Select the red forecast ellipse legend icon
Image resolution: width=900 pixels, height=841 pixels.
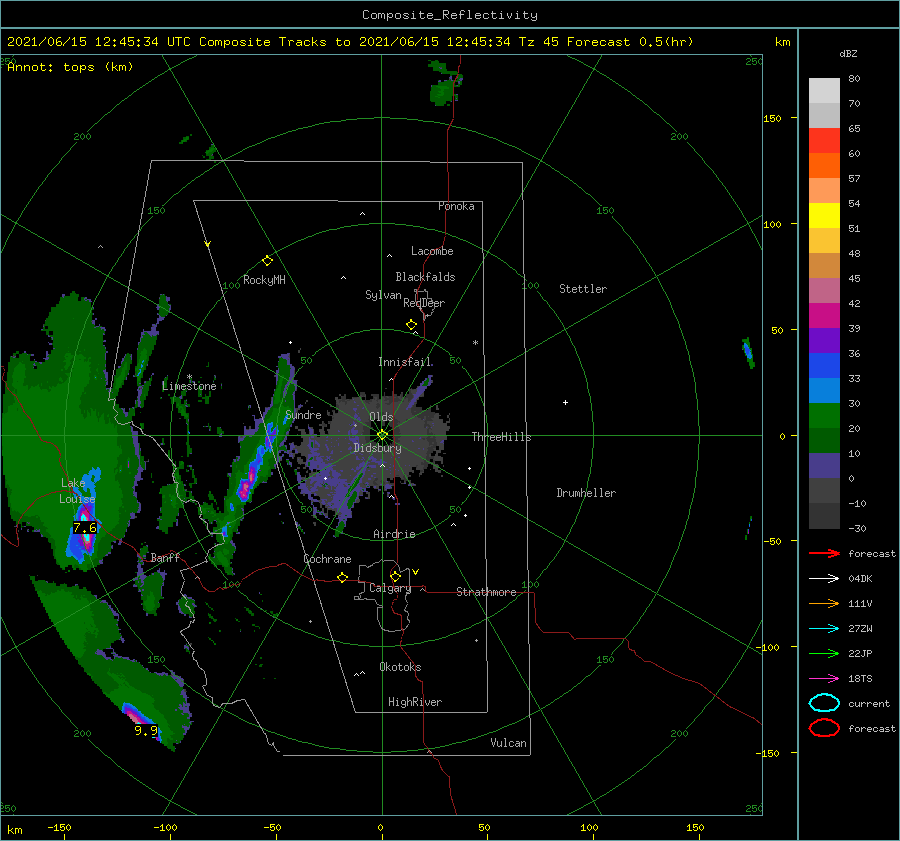point(824,728)
